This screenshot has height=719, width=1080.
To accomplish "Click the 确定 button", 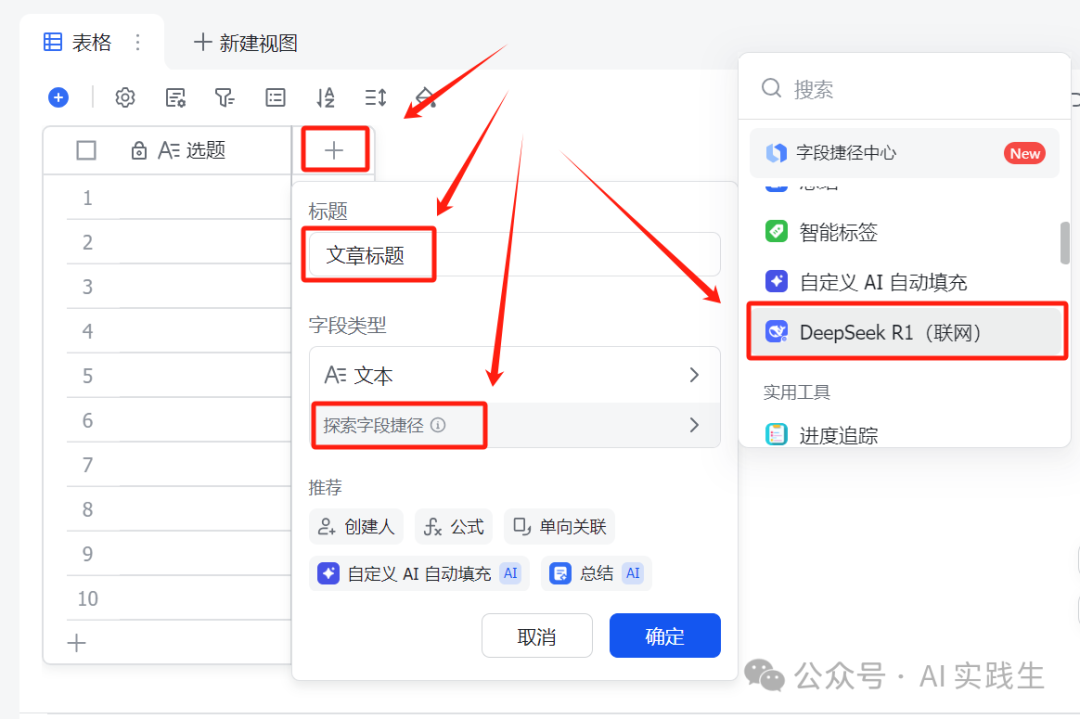I will (x=665, y=636).
